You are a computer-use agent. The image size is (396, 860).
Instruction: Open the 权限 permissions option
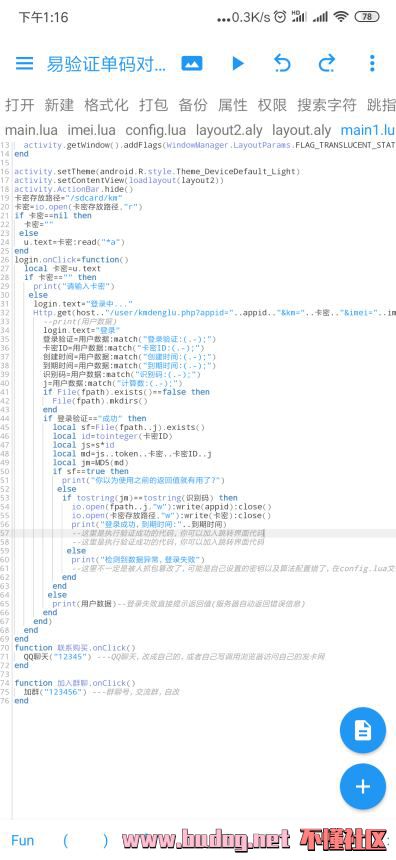pos(273,105)
